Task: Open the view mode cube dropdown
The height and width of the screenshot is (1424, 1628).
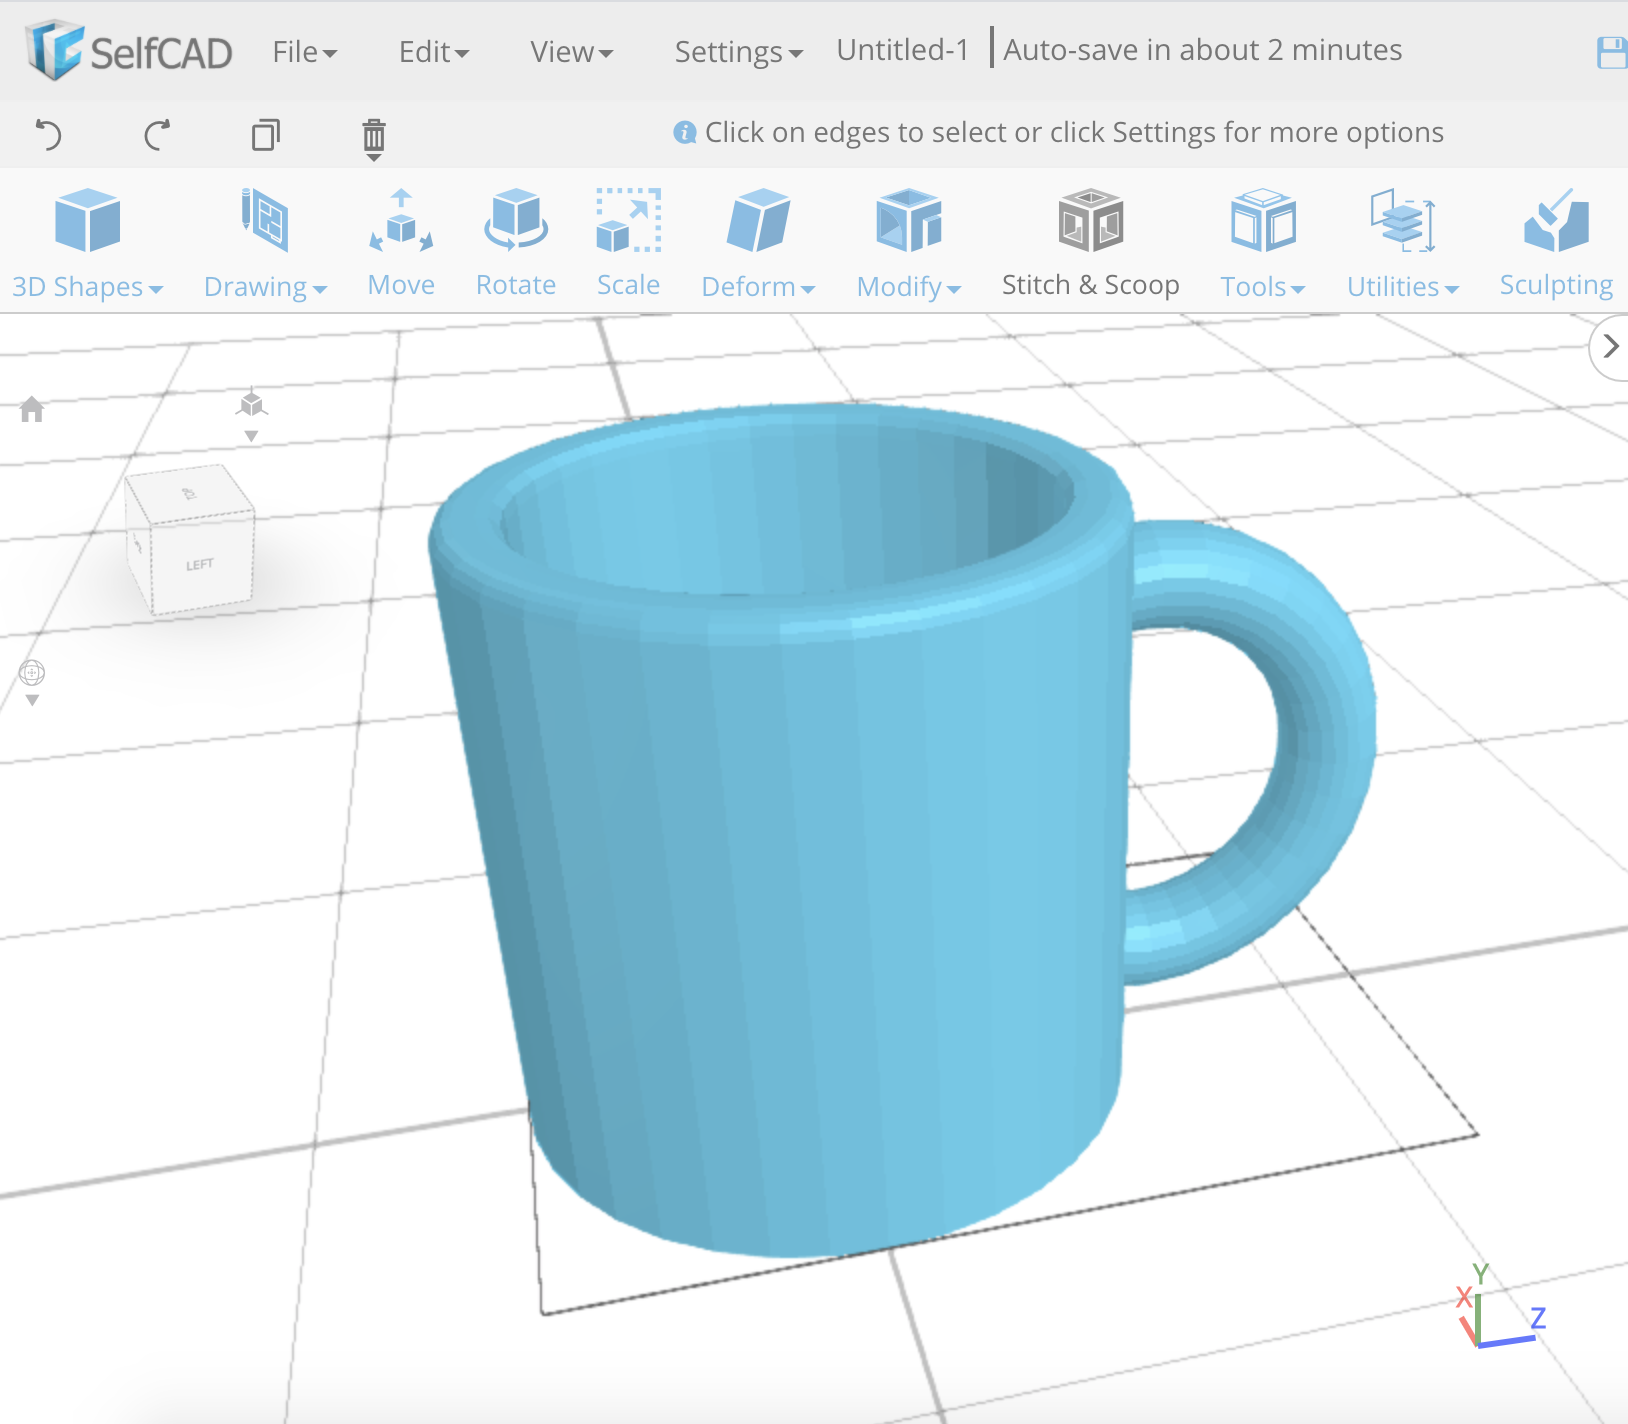Action: click(252, 414)
